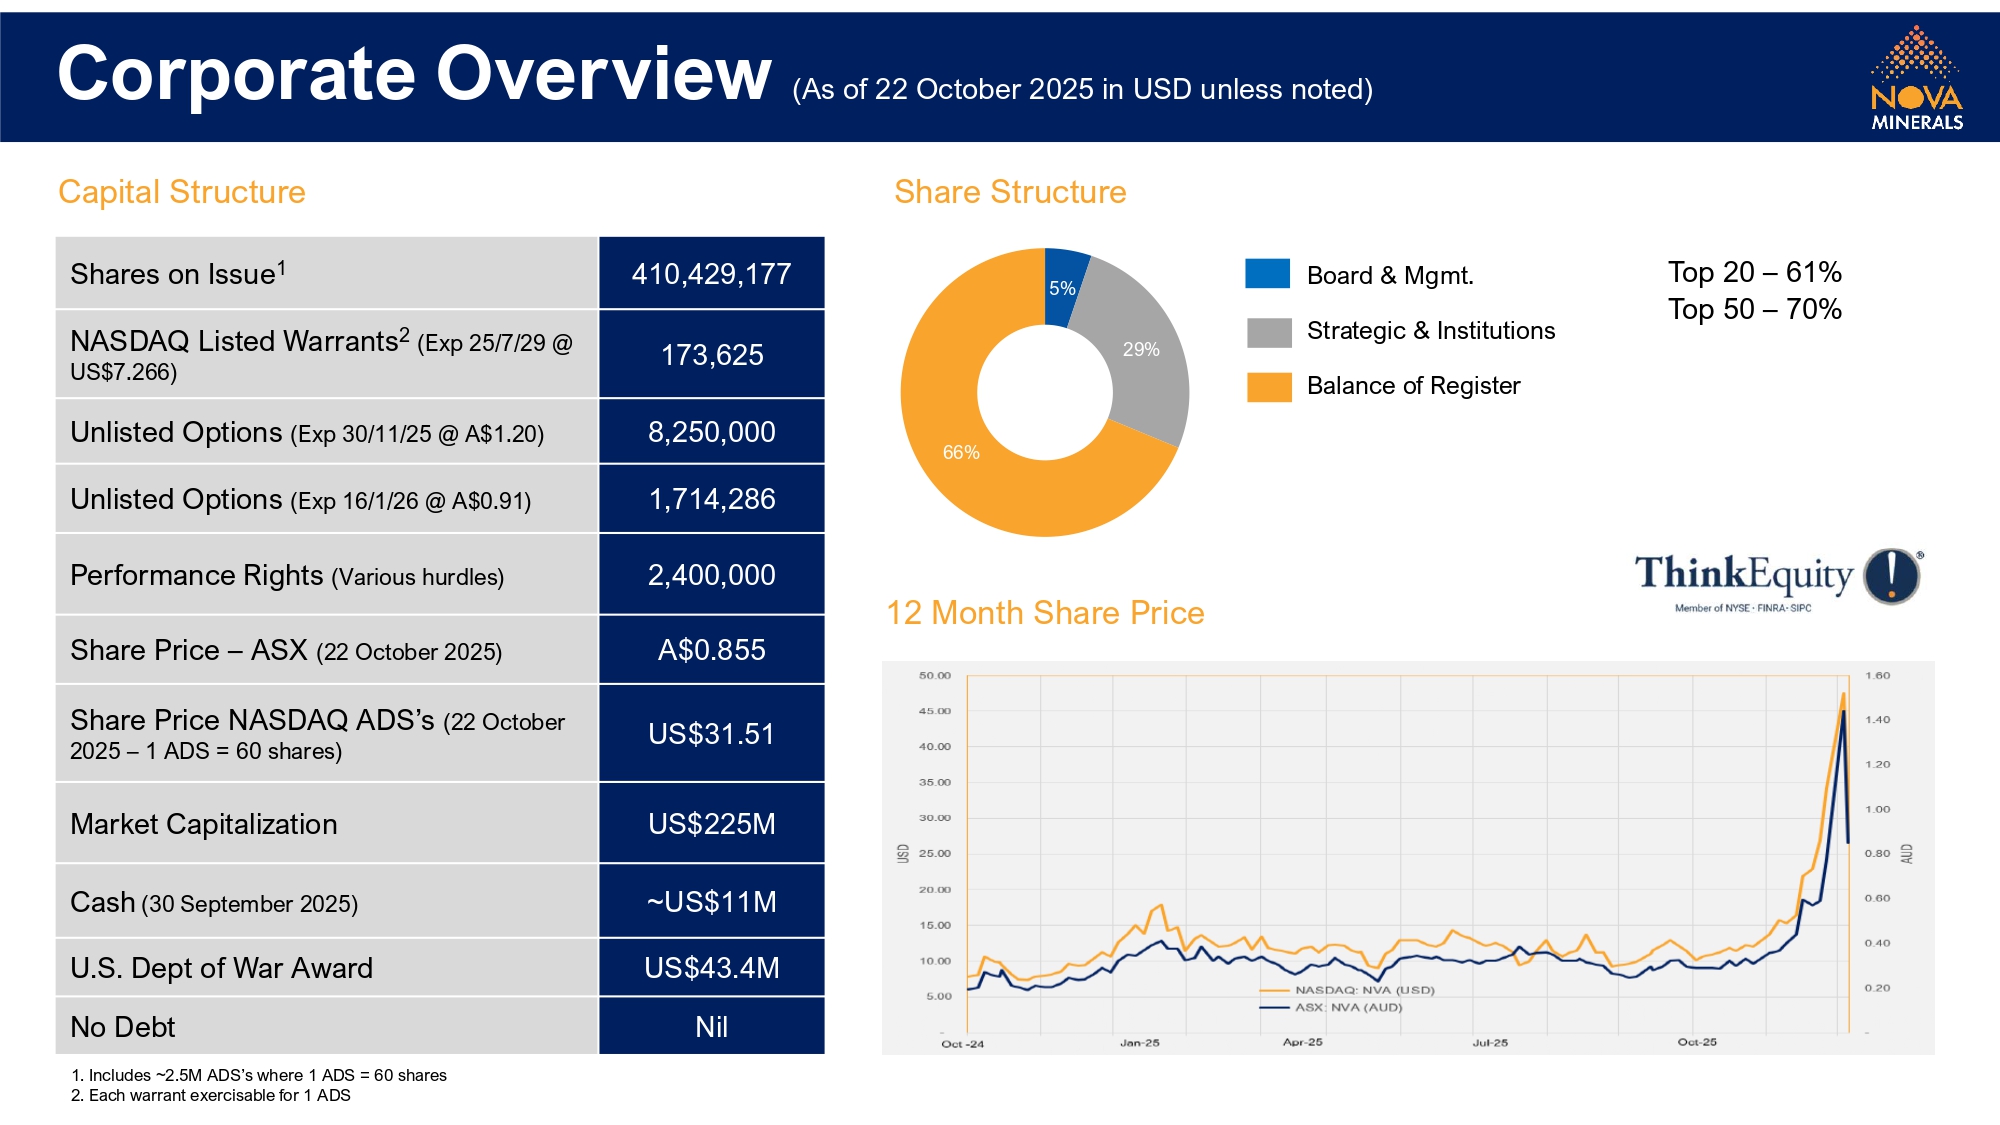Click the Nova Minerals logo
This screenshot has height=1125, width=2000.
point(1916,78)
